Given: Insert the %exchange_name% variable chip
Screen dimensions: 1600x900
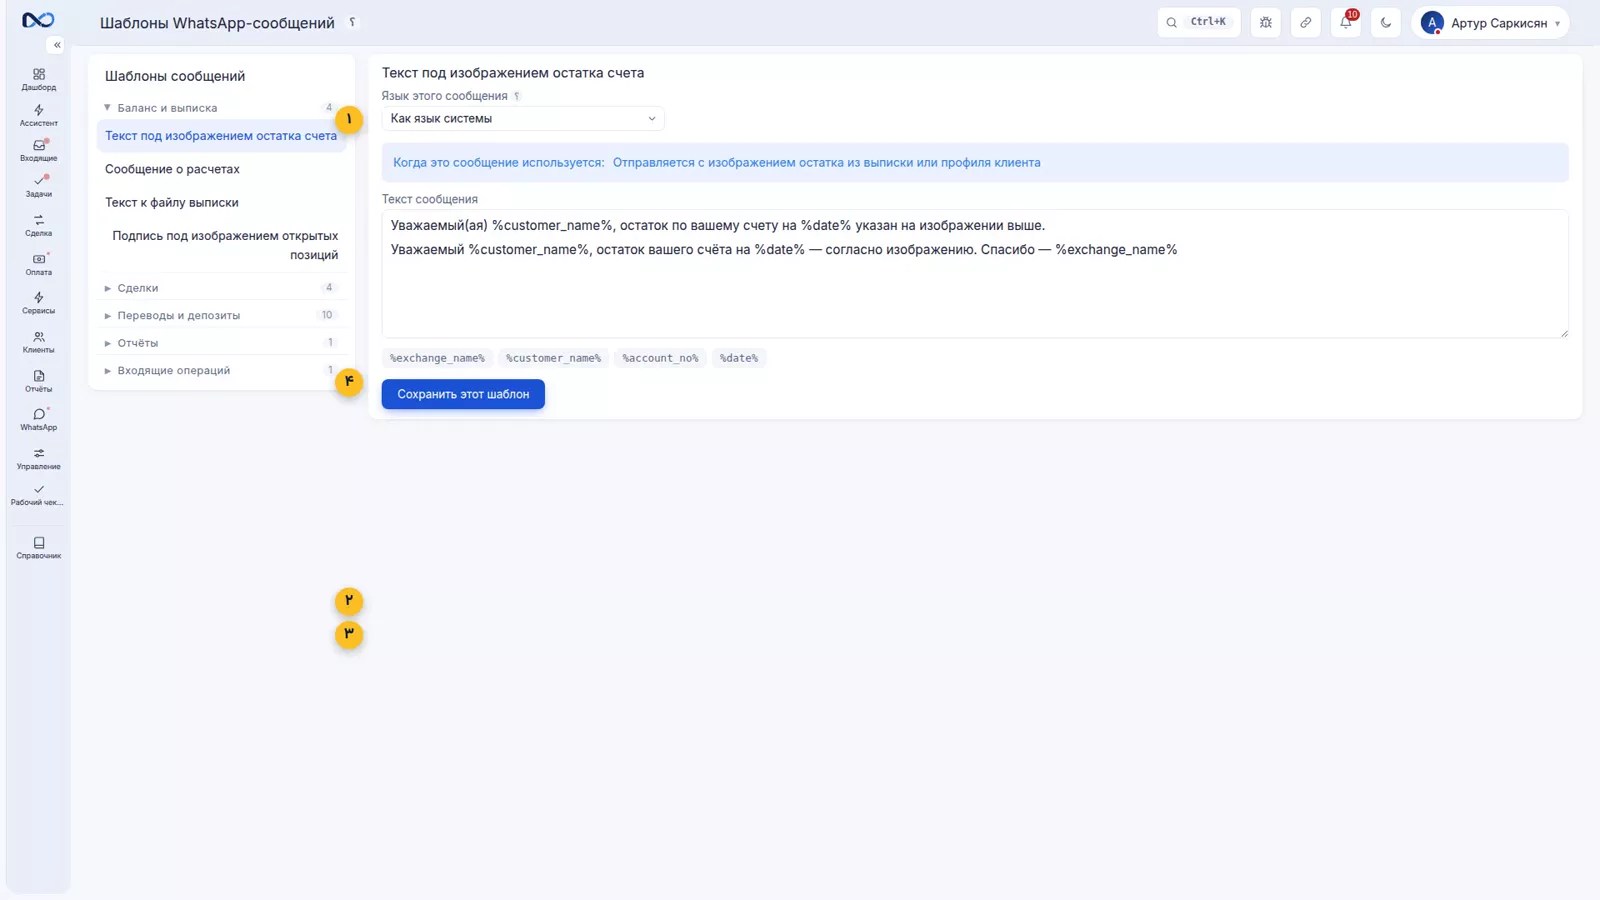Looking at the screenshot, I should (437, 358).
